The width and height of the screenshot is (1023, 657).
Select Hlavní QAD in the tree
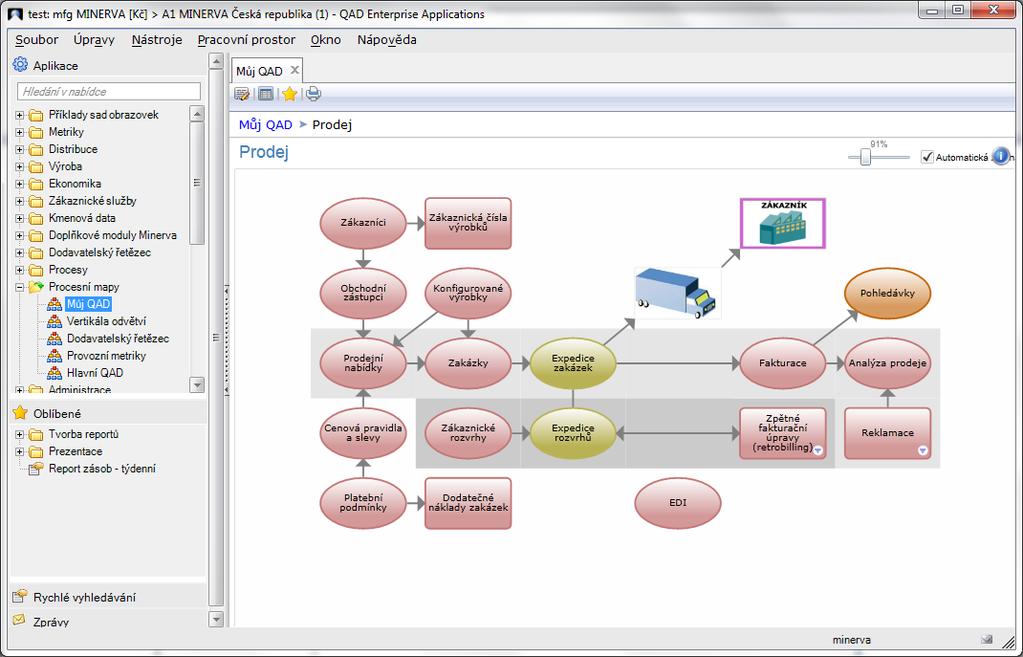tap(95, 373)
